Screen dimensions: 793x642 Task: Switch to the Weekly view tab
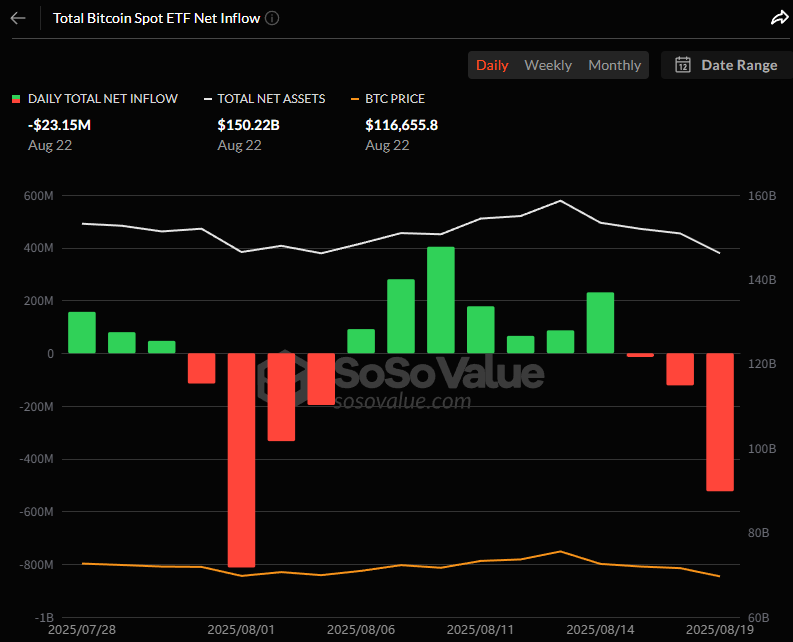[548, 65]
